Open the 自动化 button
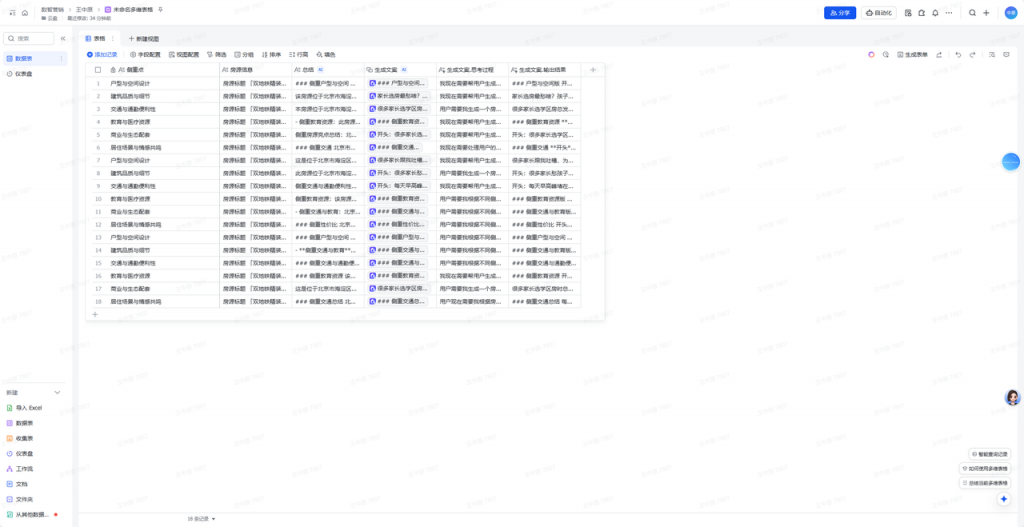The image size is (1024, 527). 879,12
